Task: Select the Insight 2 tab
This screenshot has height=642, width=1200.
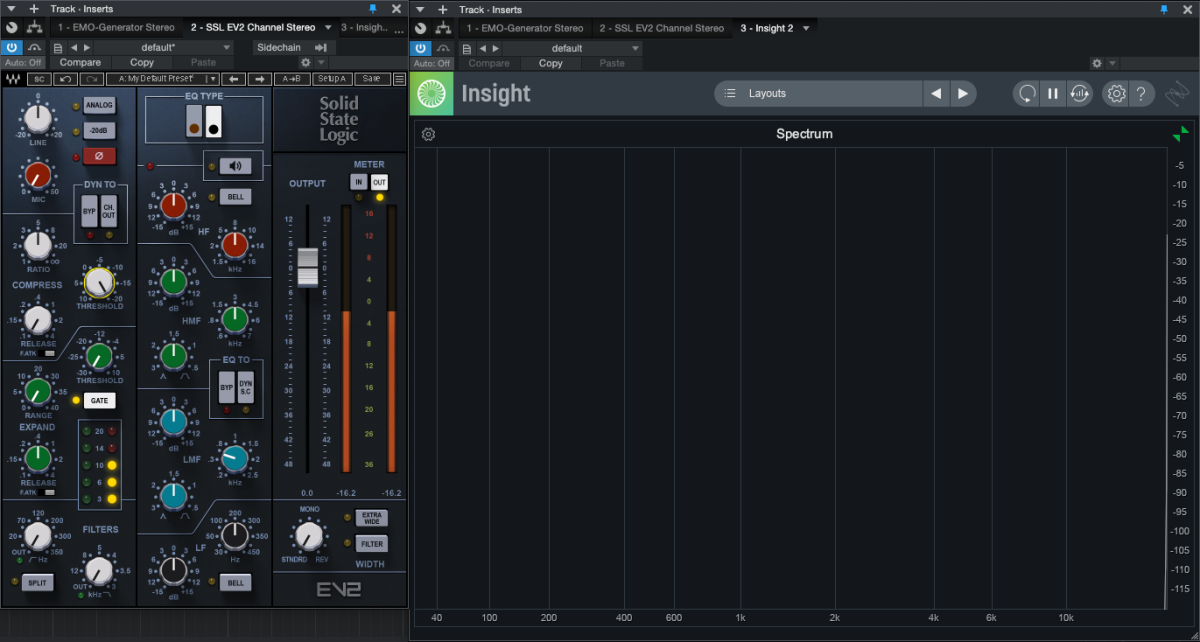Action: (767, 27)
